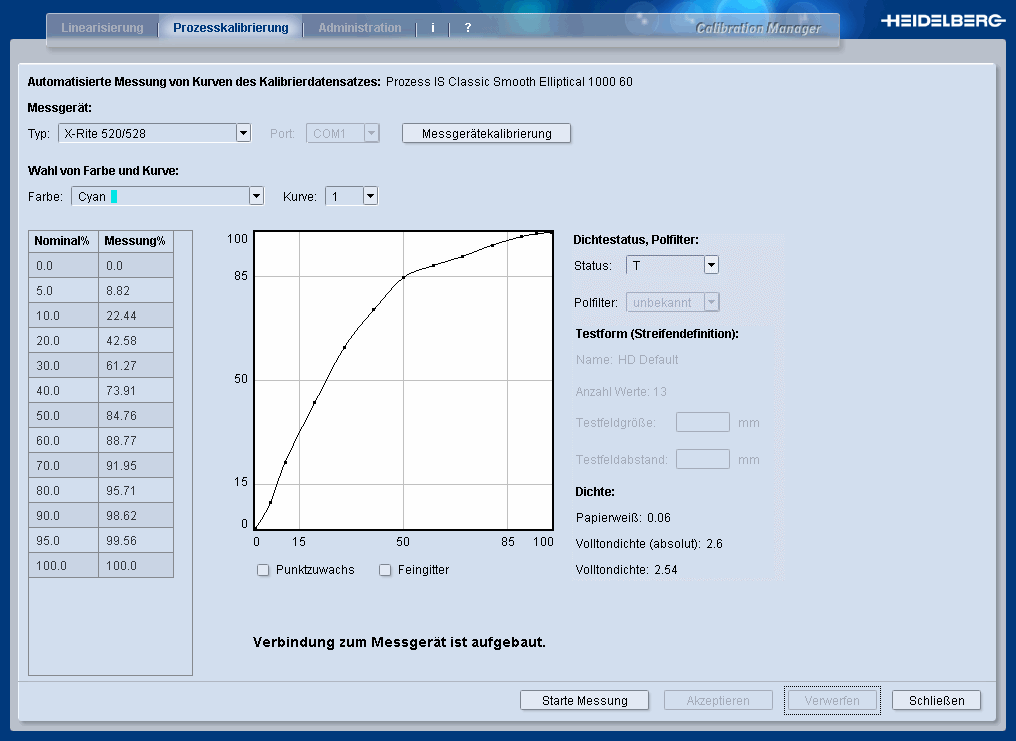Select measurement cell 8.82

(135, 291)
